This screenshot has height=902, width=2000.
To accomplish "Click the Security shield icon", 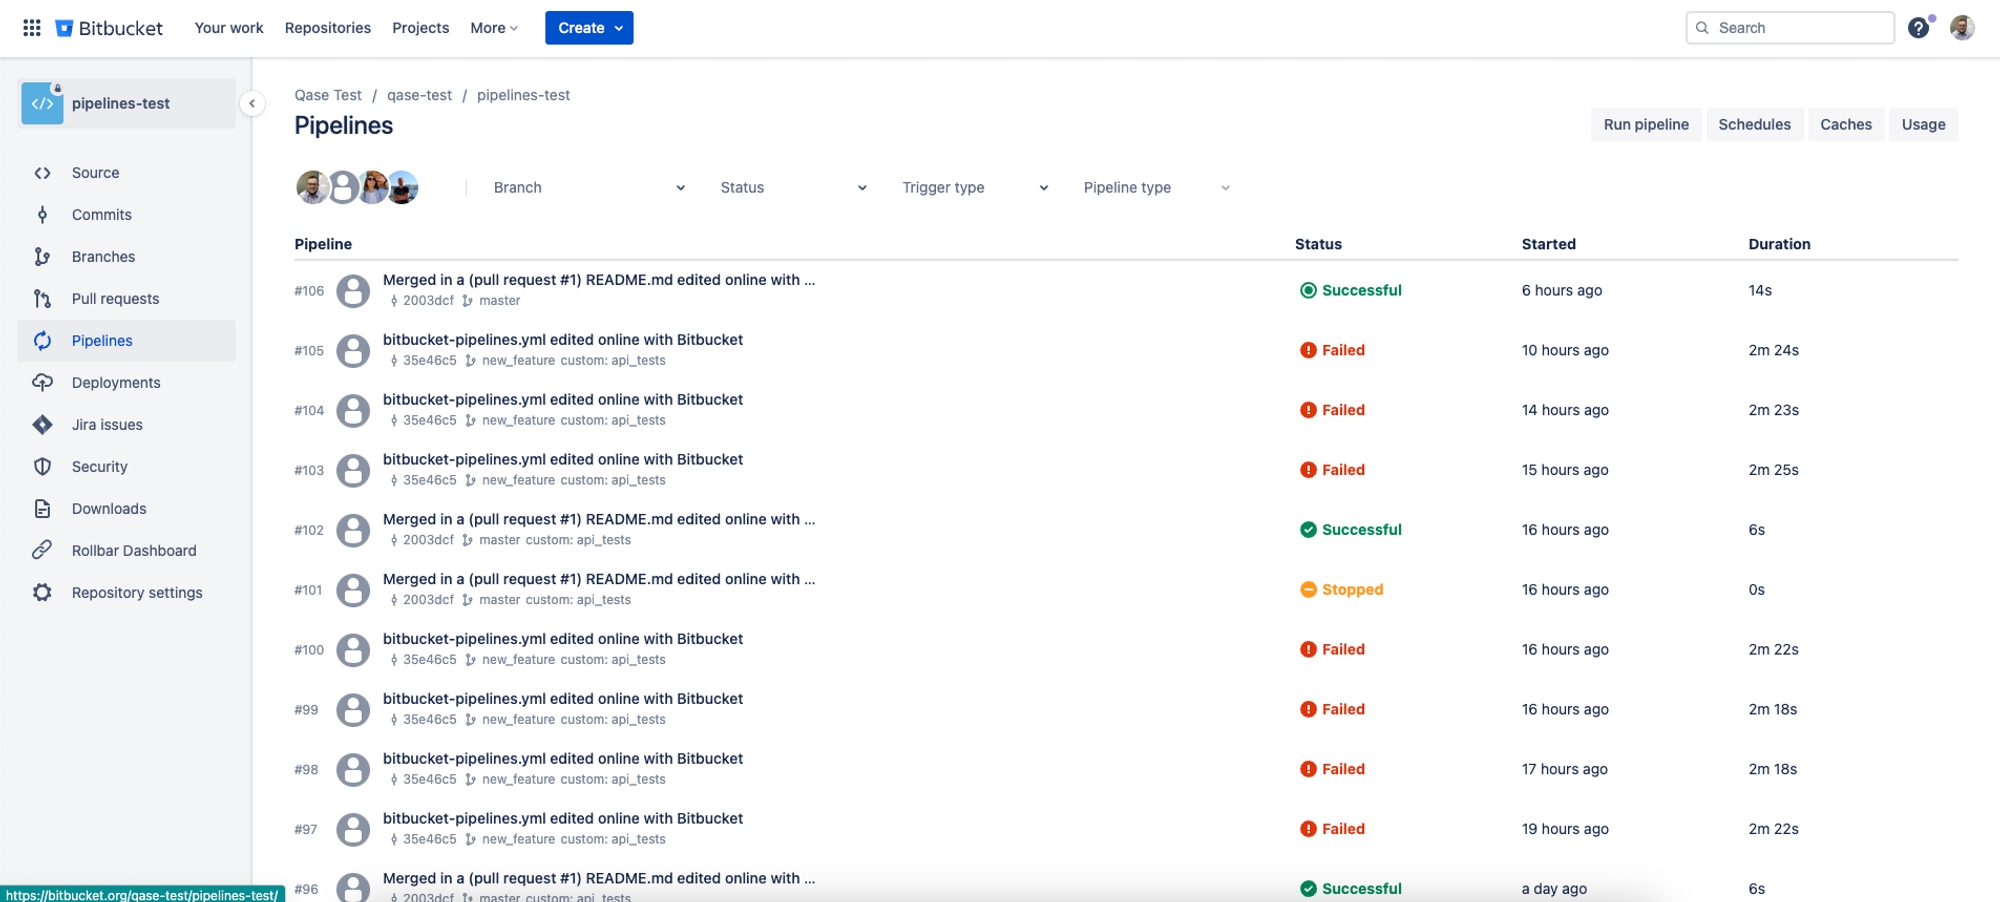I will coord(42,467).
